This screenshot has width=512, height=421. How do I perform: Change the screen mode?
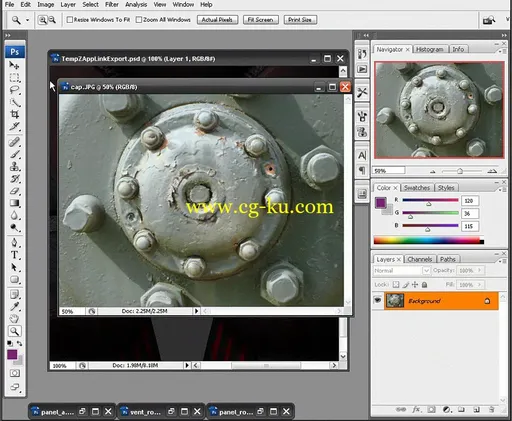[14, 387]
